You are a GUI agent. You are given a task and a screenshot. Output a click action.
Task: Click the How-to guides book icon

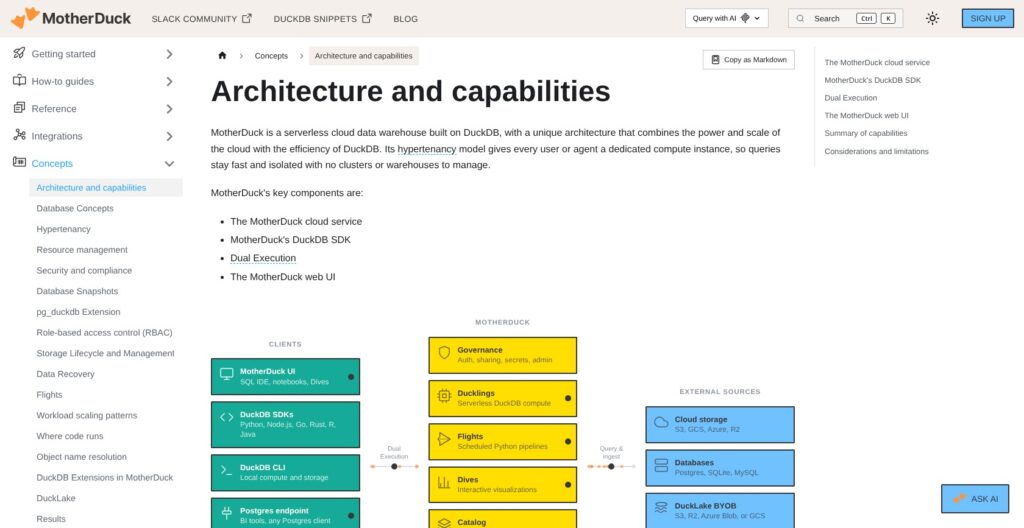click(19, 81)
